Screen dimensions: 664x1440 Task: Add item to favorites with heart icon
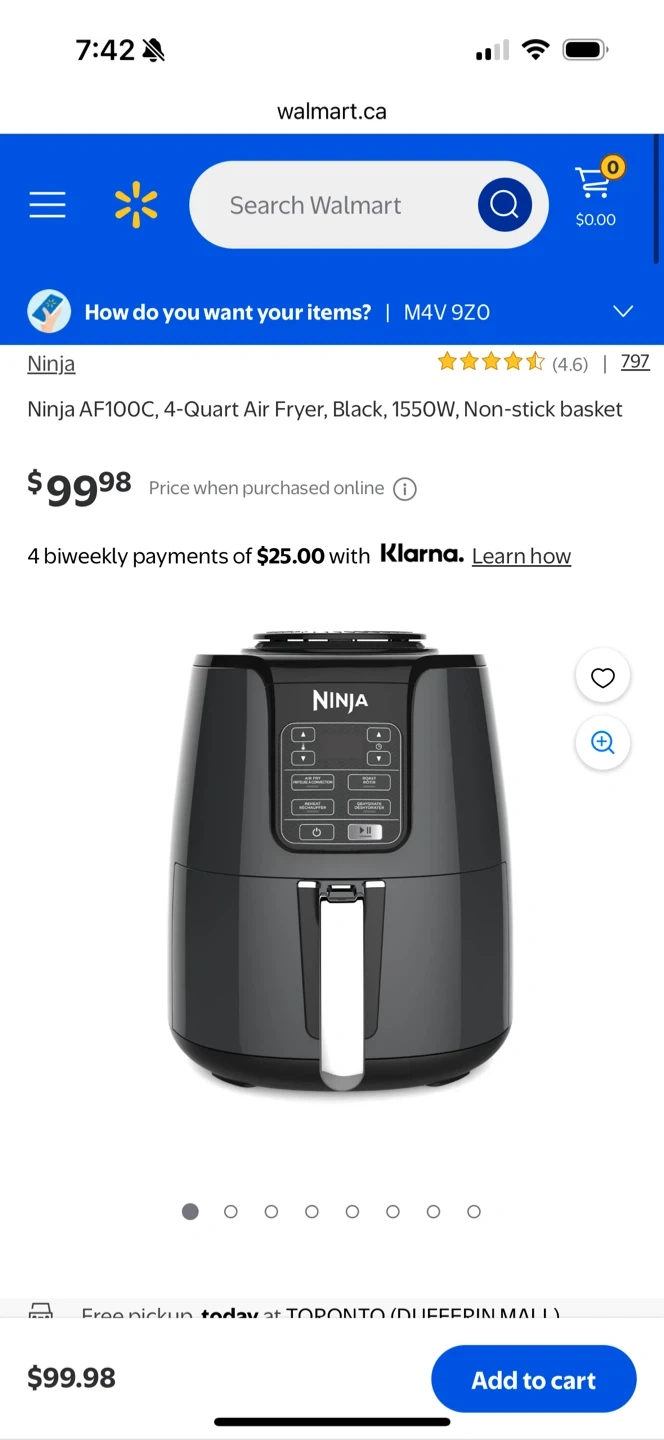point(602,678)
